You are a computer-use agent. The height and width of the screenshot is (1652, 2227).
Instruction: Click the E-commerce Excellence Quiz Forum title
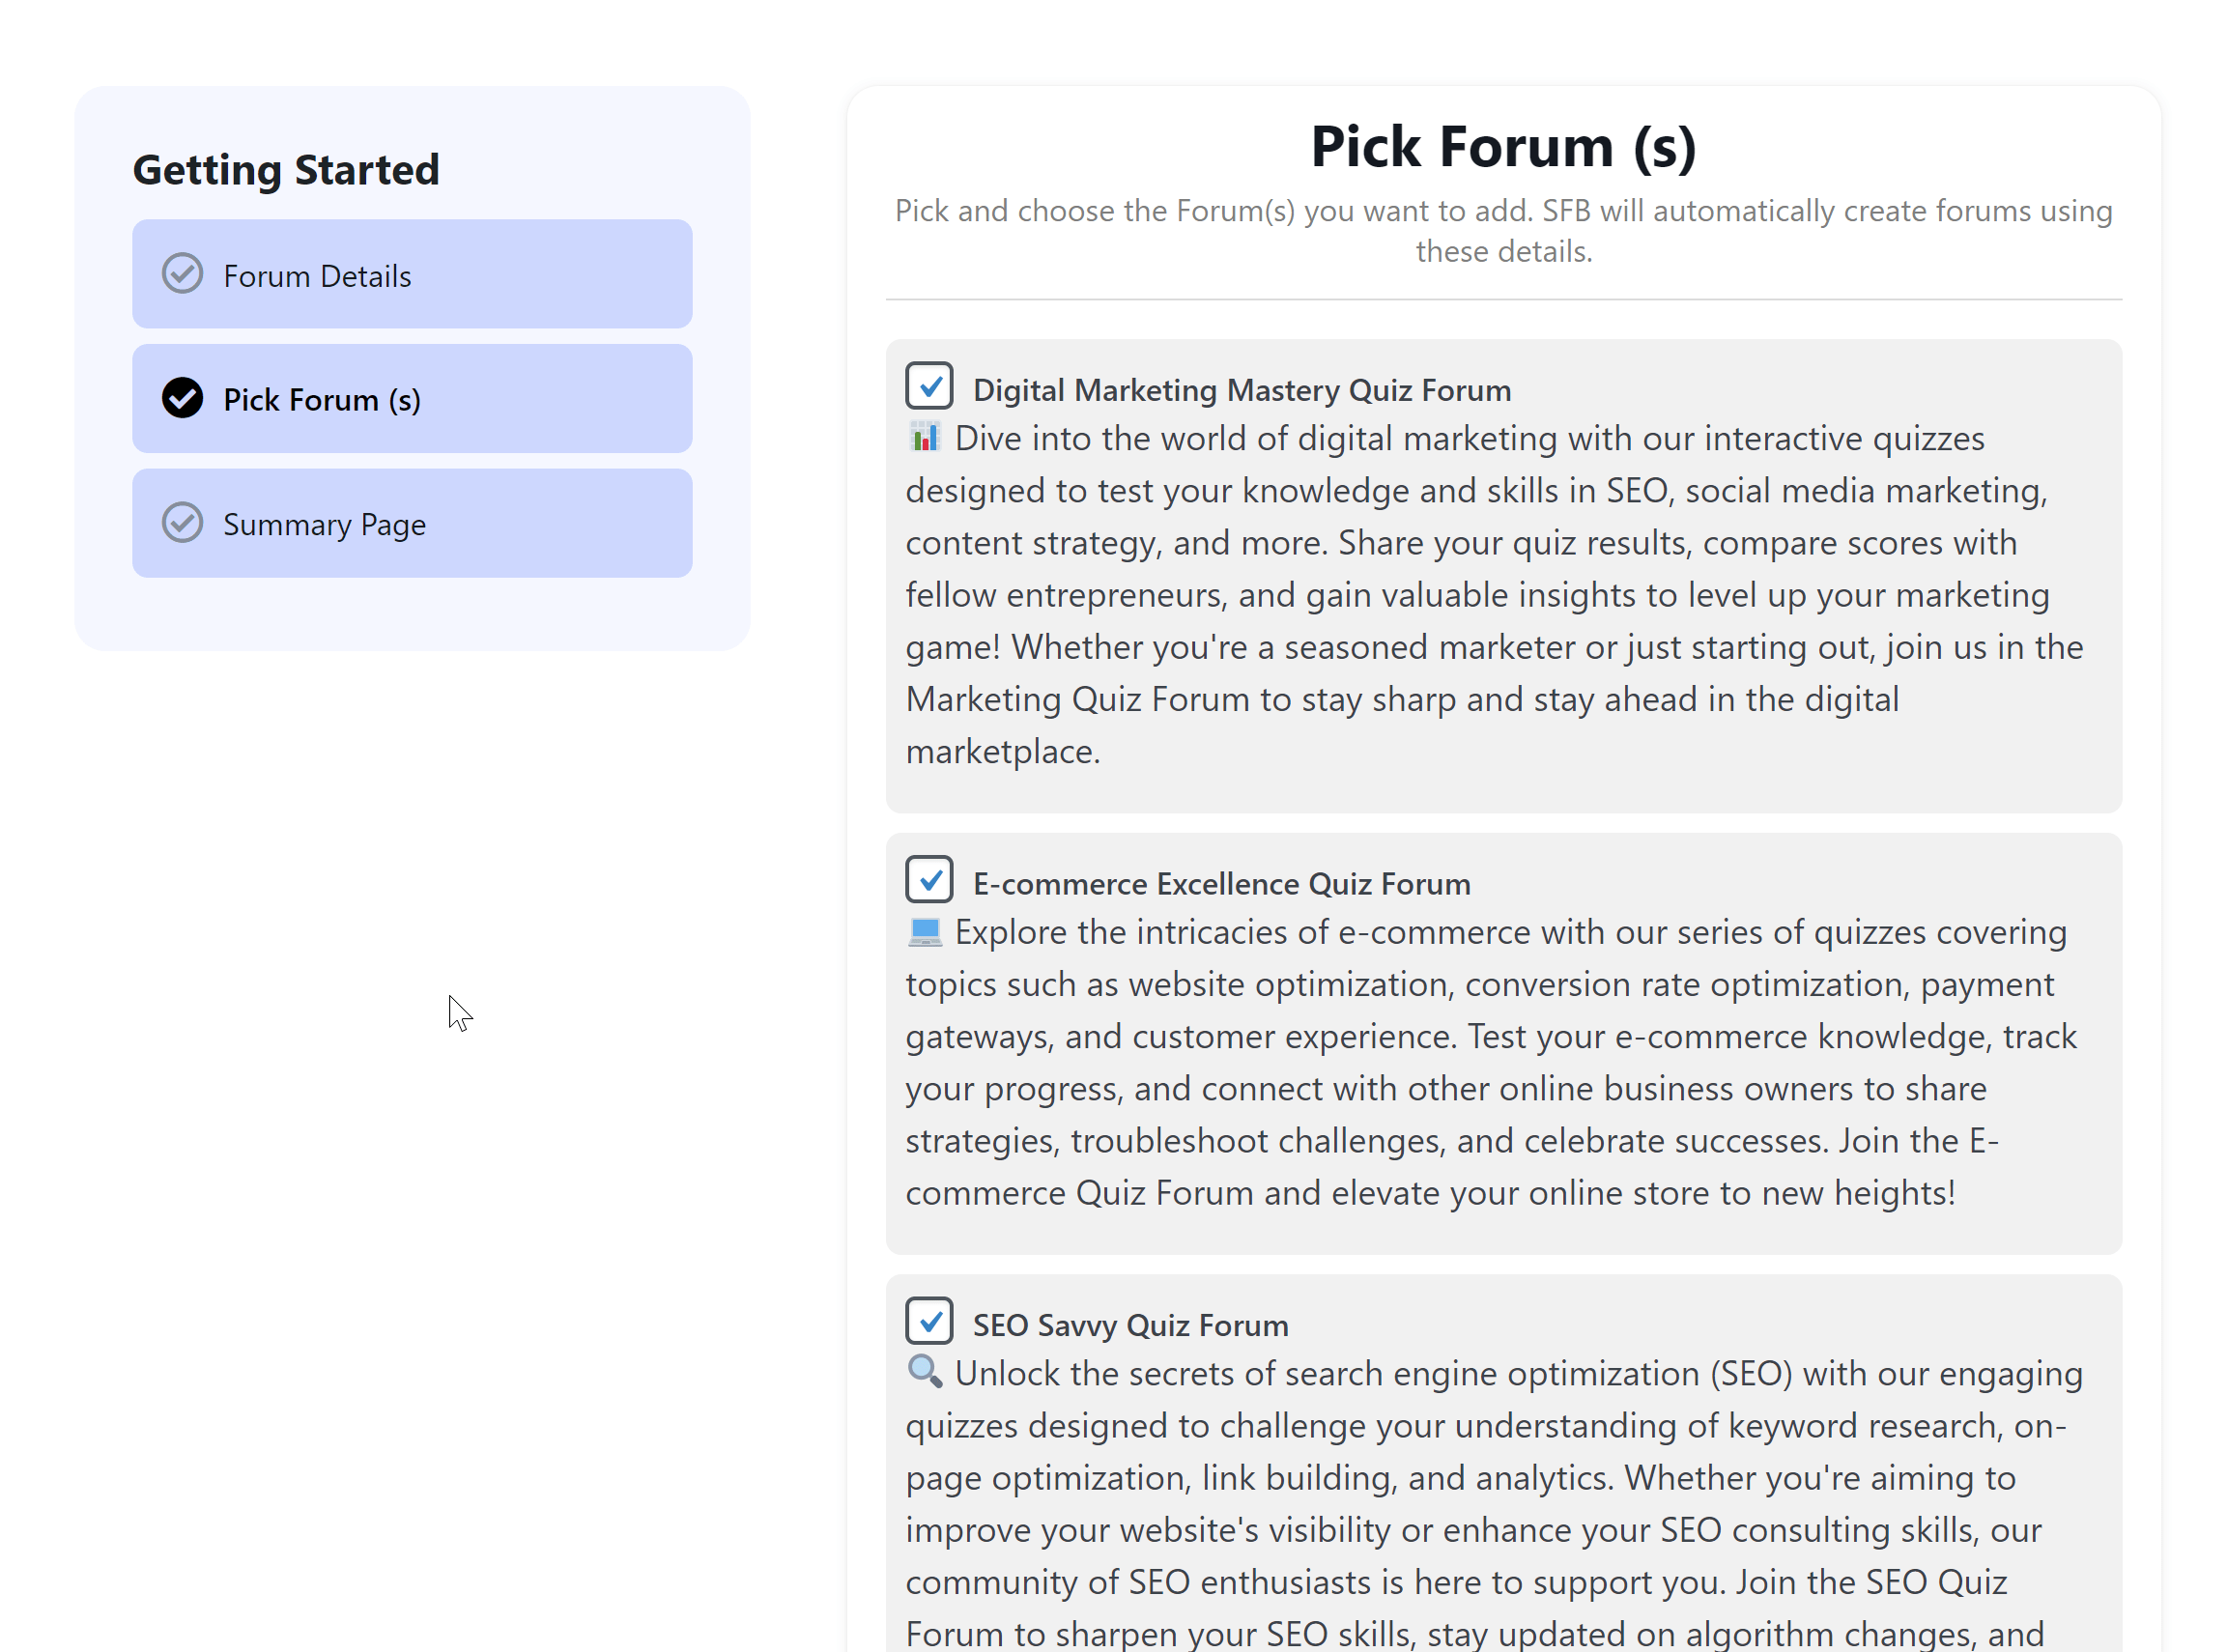pyautogui.click(x=1221, y=884)
